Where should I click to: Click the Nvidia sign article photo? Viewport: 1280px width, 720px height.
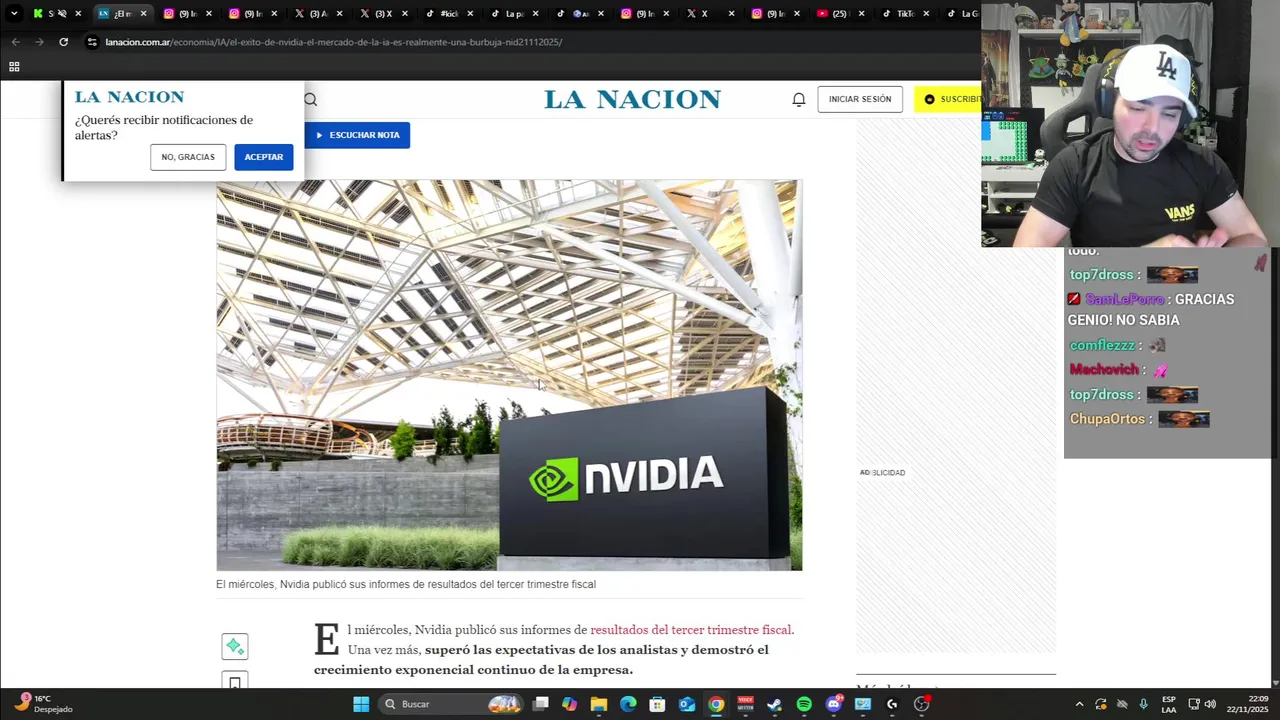coord(509,375)
